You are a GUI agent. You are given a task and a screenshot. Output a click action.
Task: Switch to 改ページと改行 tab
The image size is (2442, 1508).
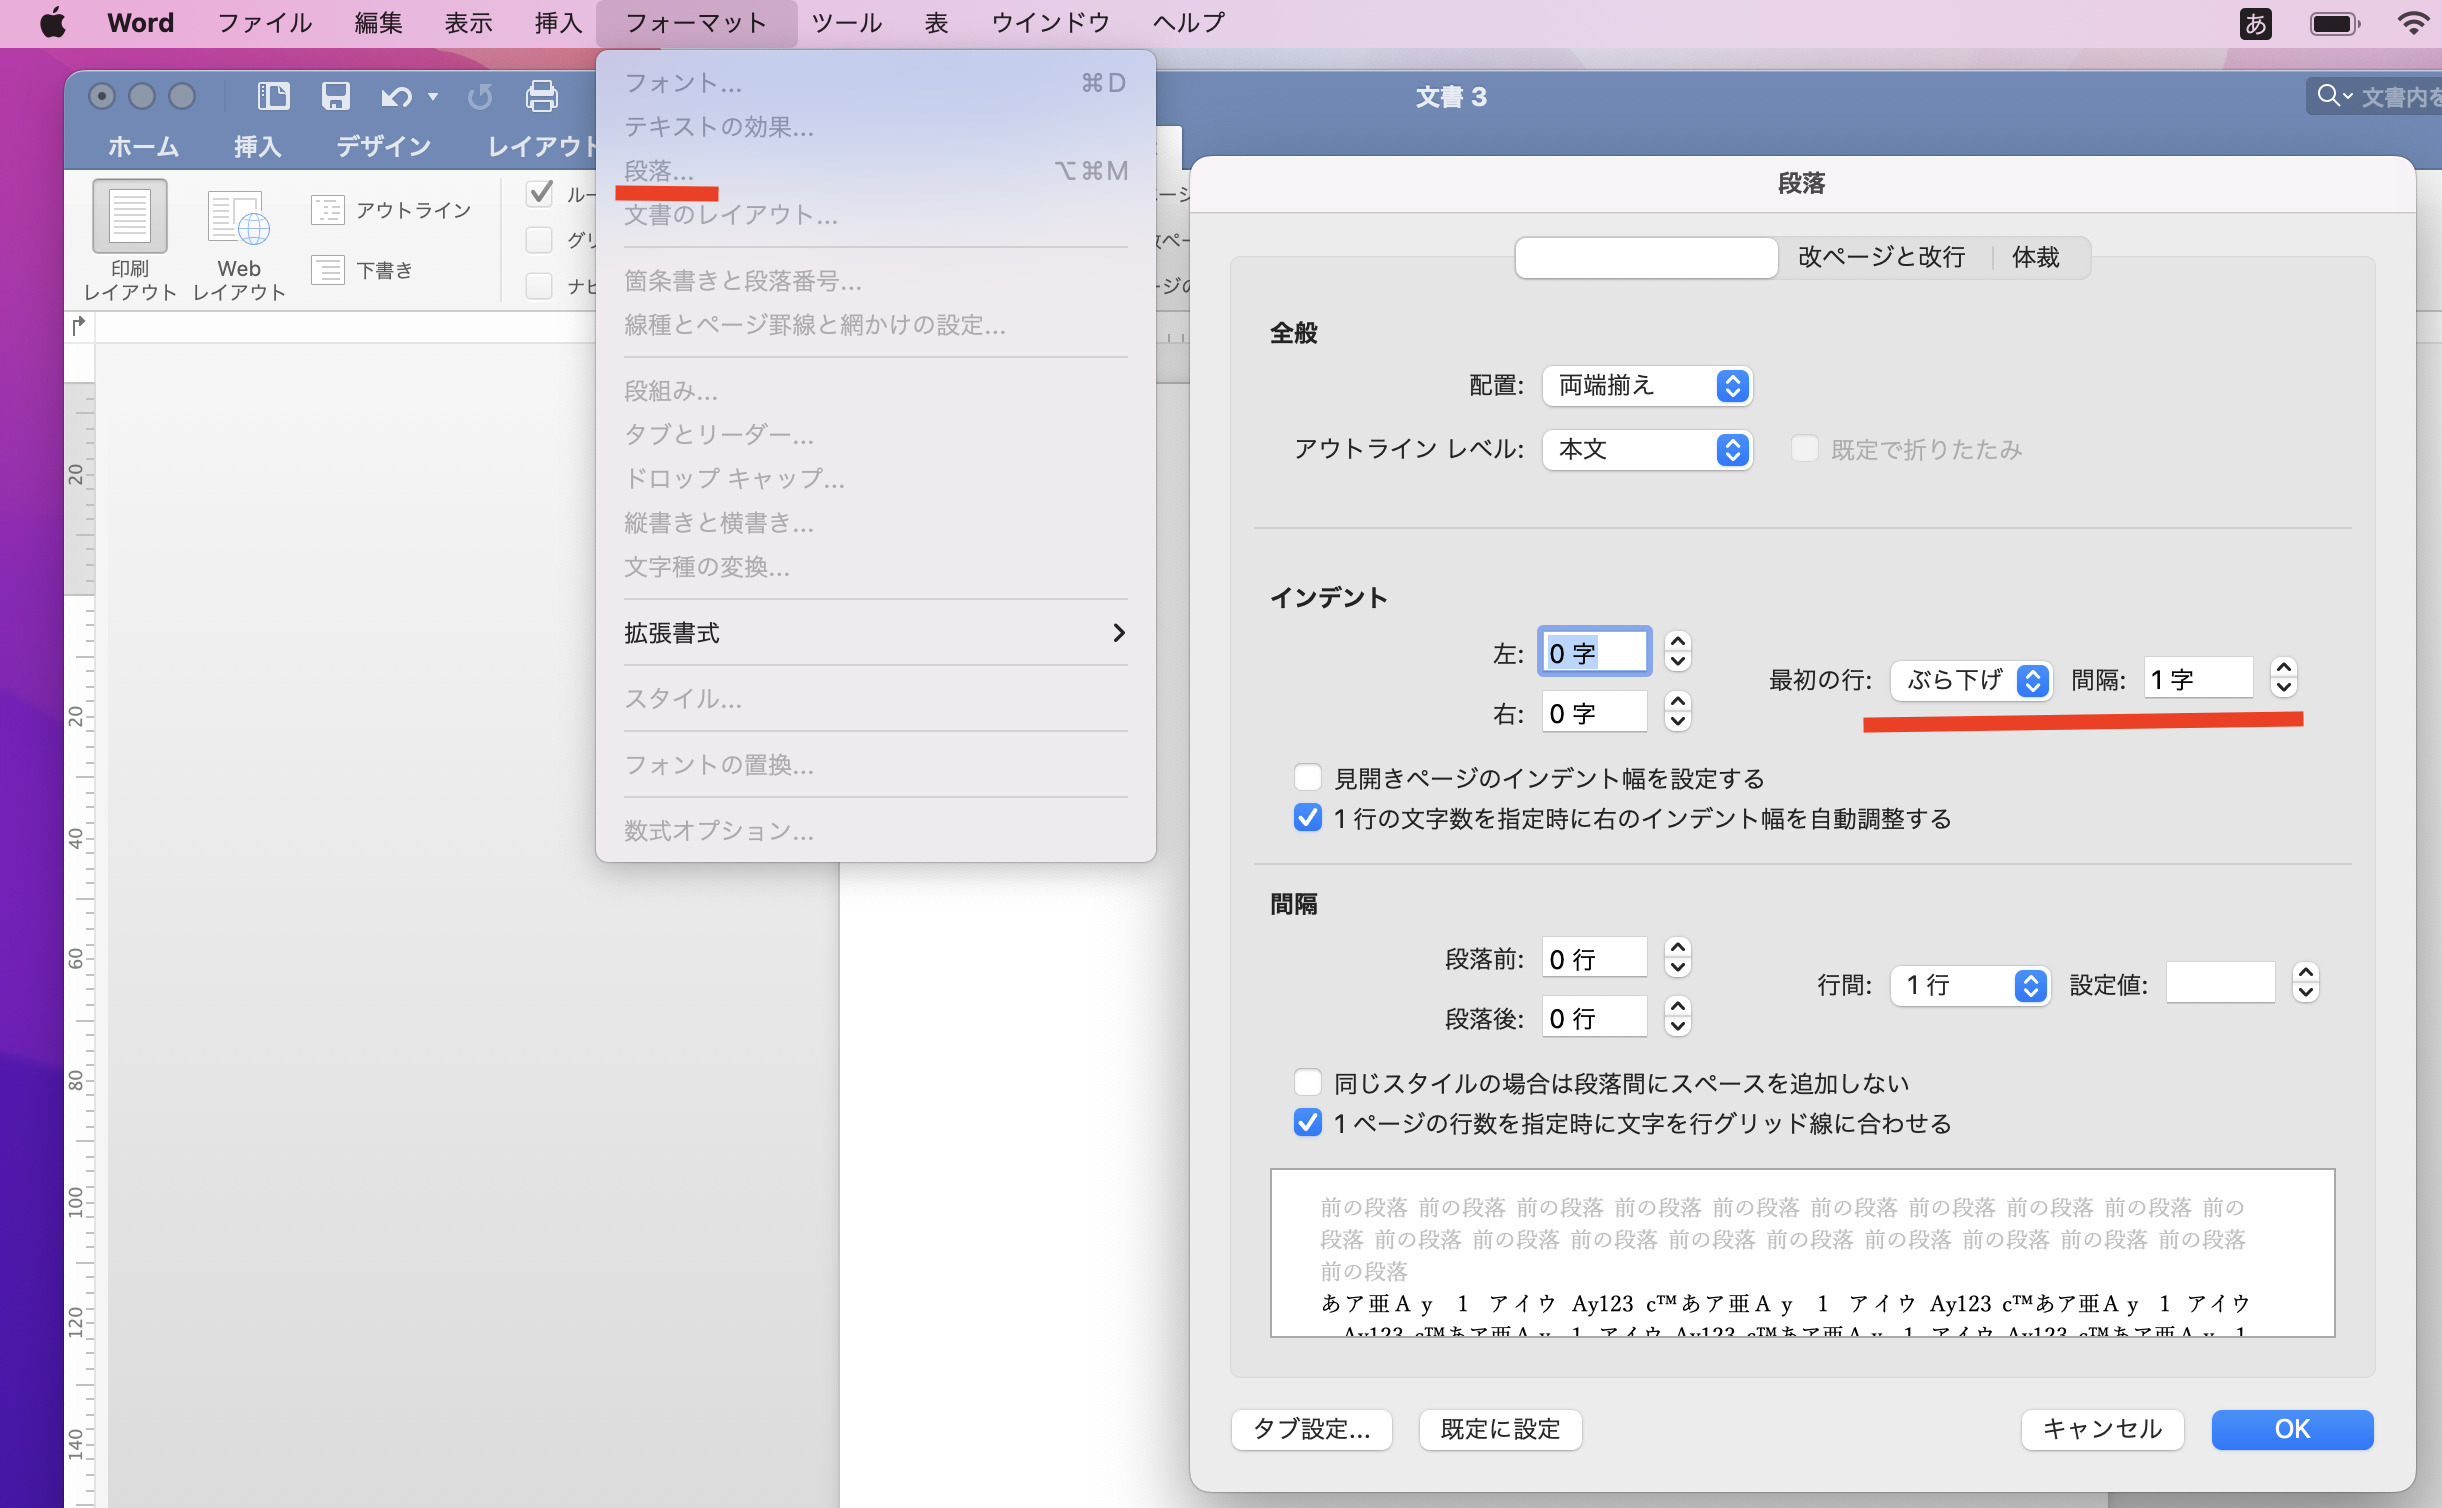1881,257
